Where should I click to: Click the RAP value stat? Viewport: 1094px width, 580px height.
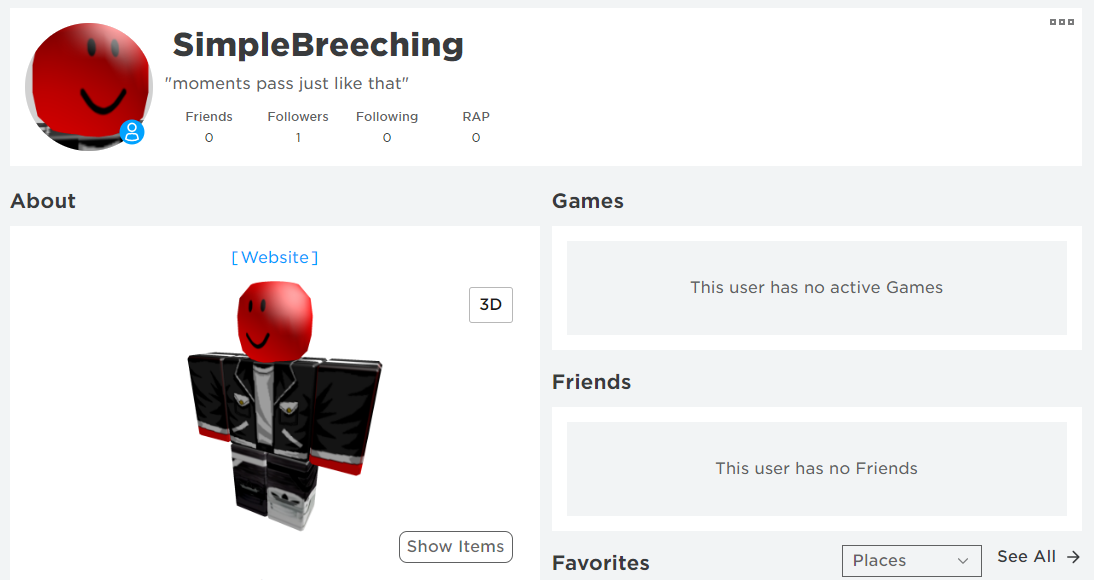point(476,126)
